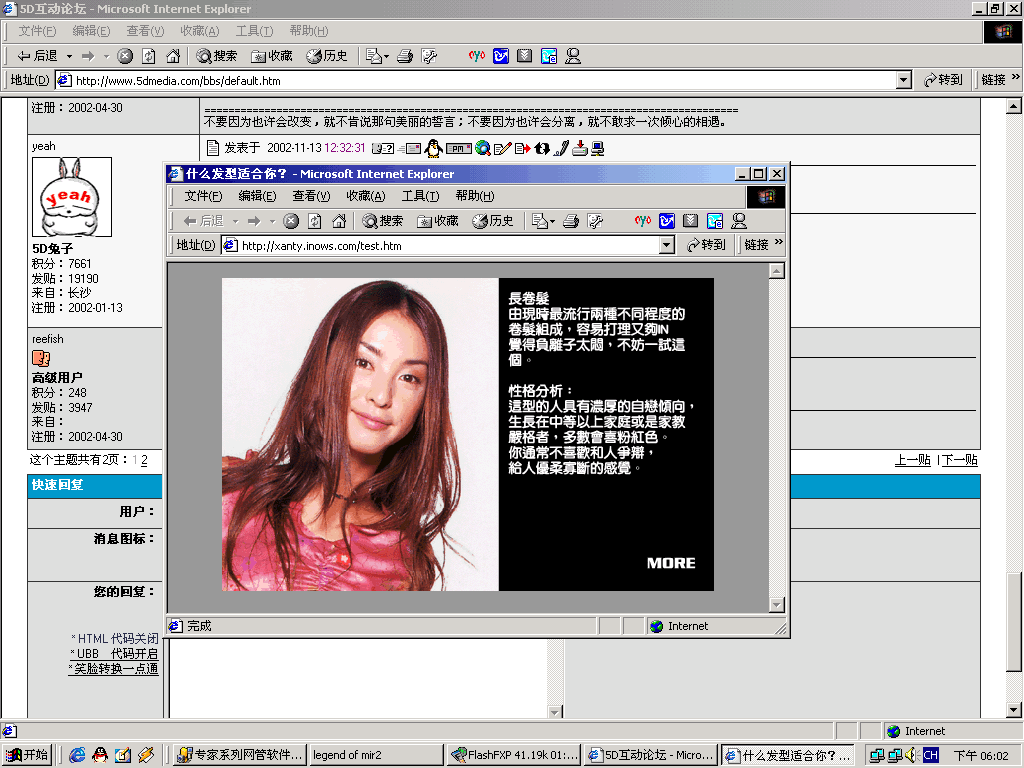Click the MORE link on the hairstyle result
The height and width of the screenshot is (768, 1024).
671,563
